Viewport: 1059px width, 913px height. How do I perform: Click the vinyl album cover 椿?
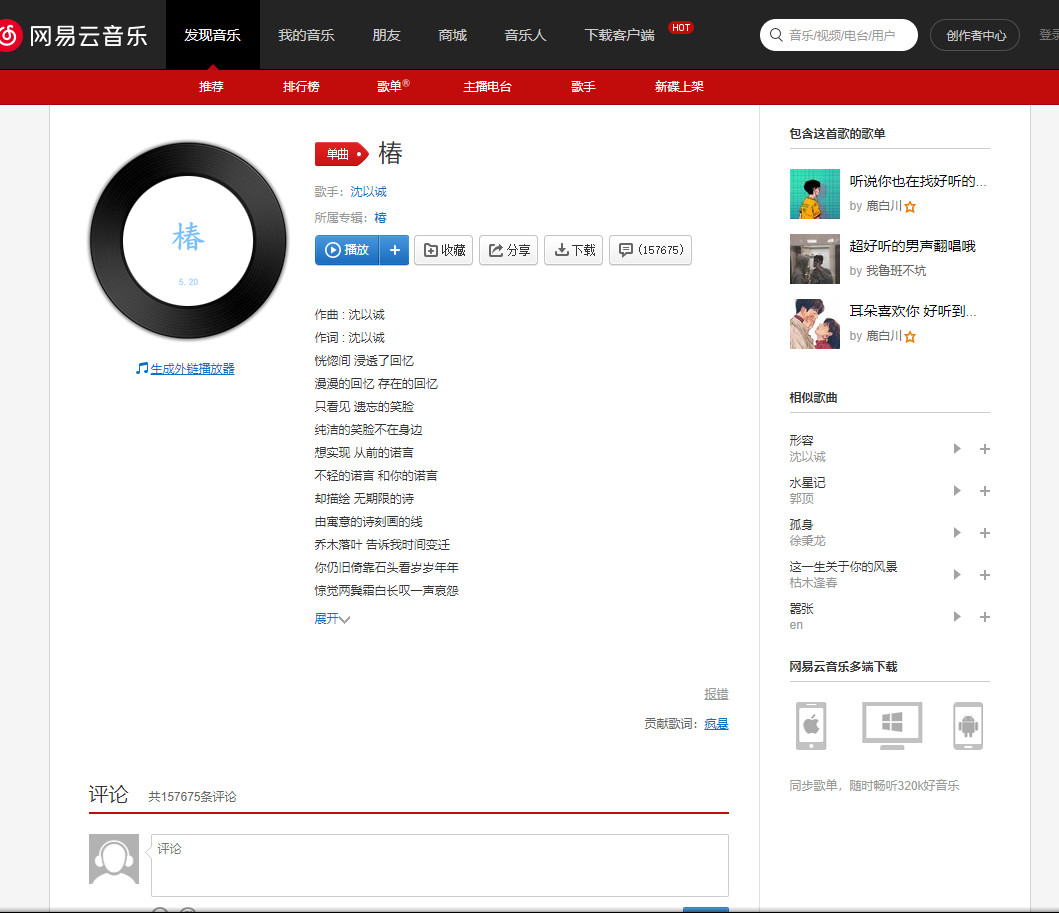[x=188, y=240]
